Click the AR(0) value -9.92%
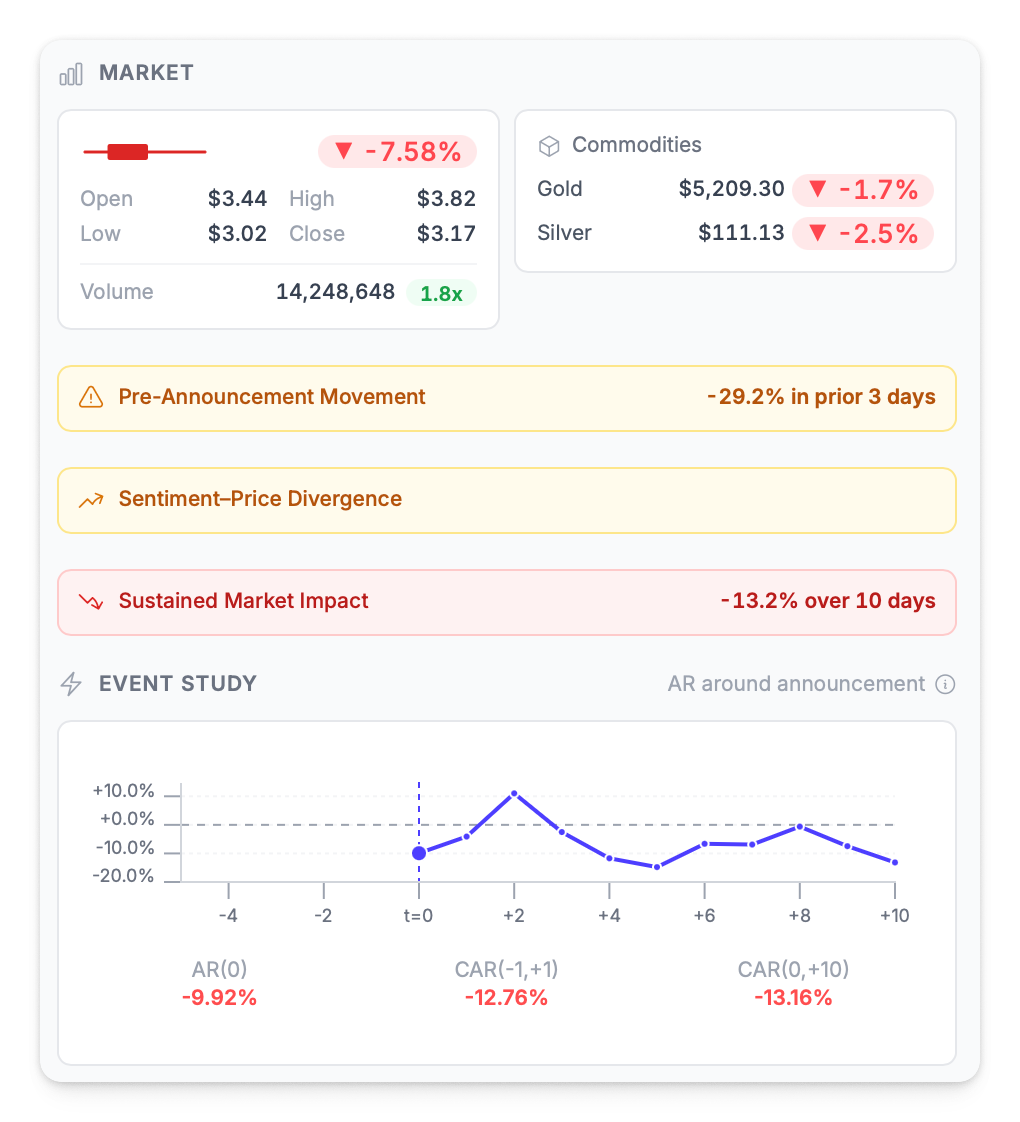Screen dimensions: 1020x1122 [x=219, y=997]
